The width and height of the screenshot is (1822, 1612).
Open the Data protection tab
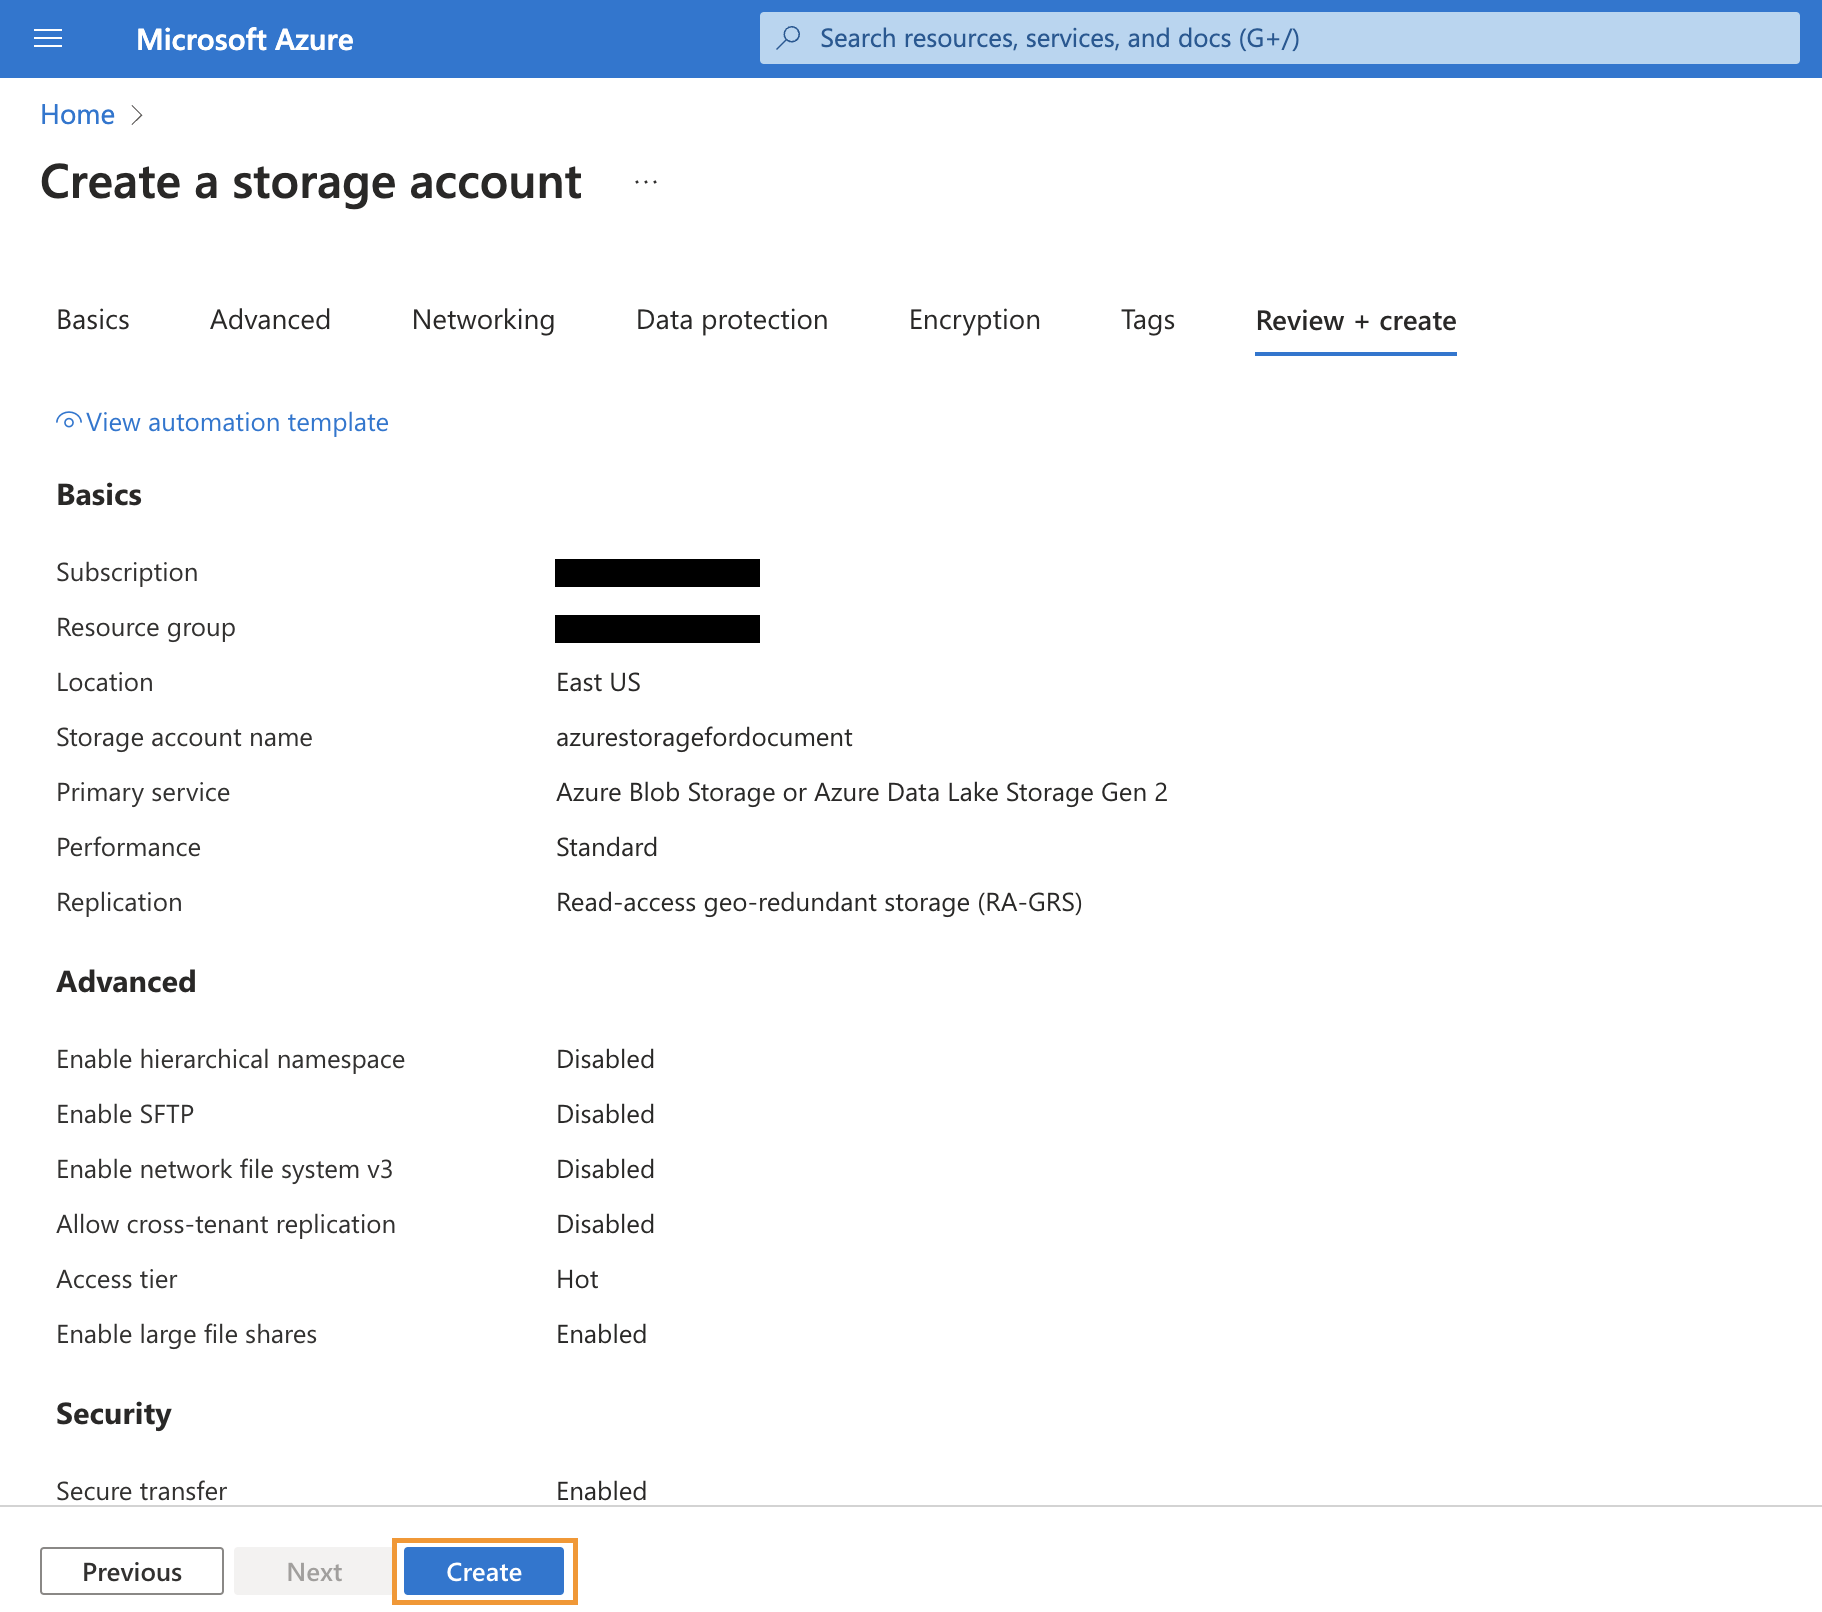(731, 320)
